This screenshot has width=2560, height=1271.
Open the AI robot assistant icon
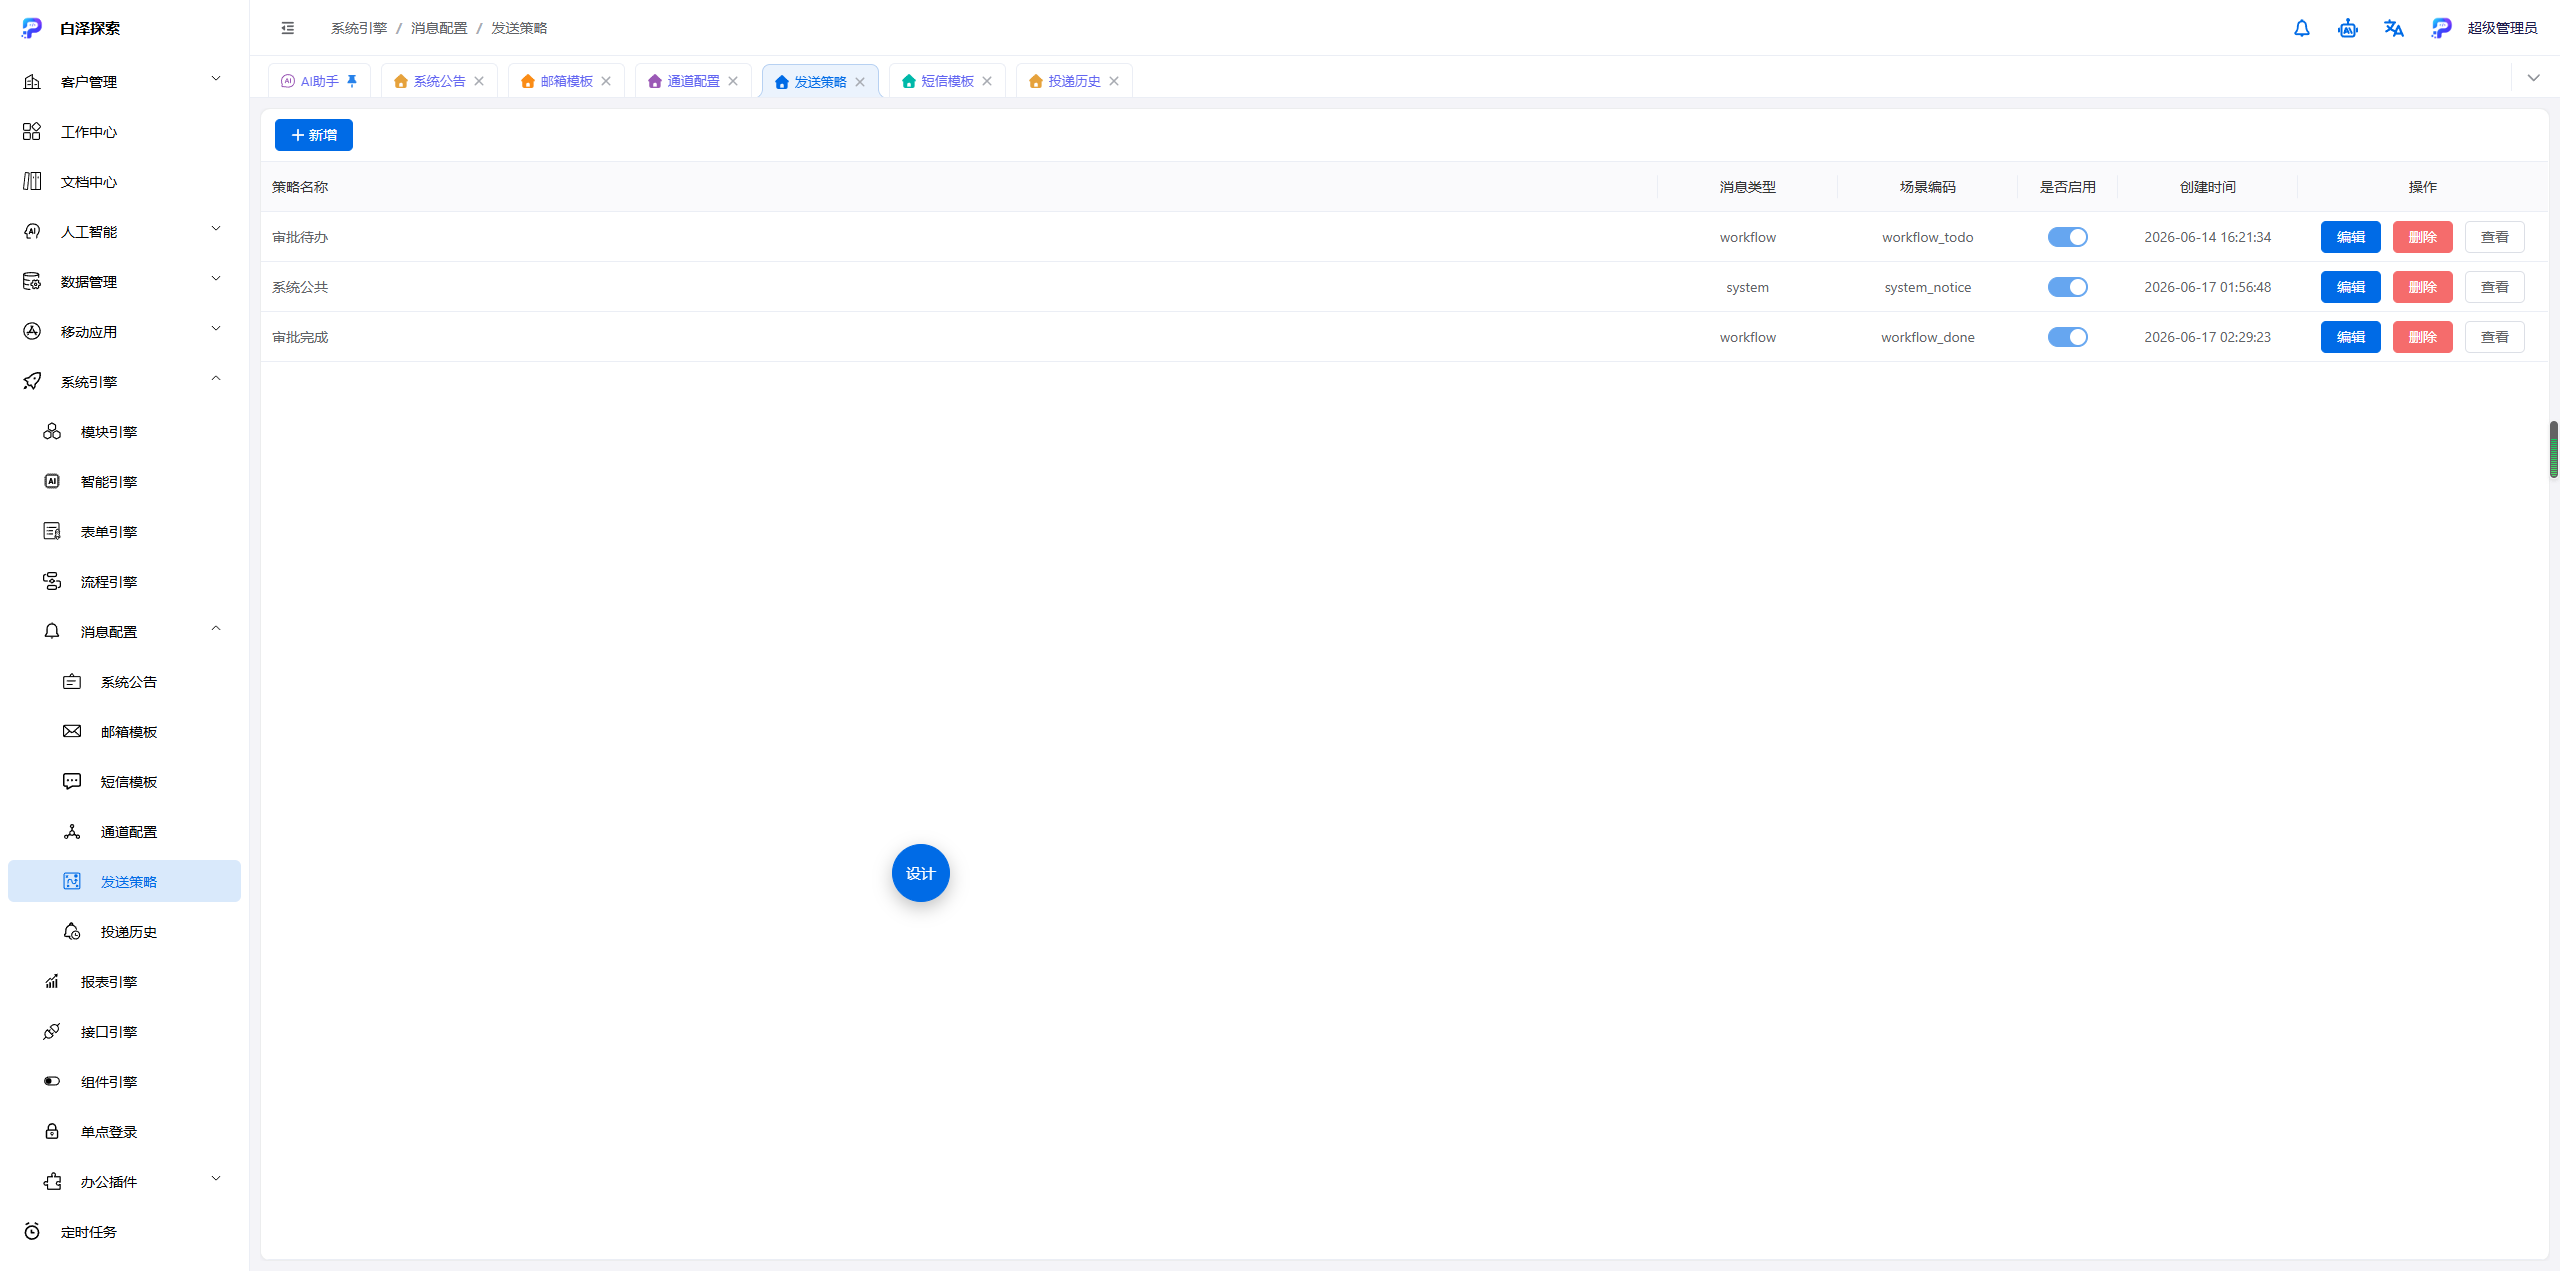2348,28
